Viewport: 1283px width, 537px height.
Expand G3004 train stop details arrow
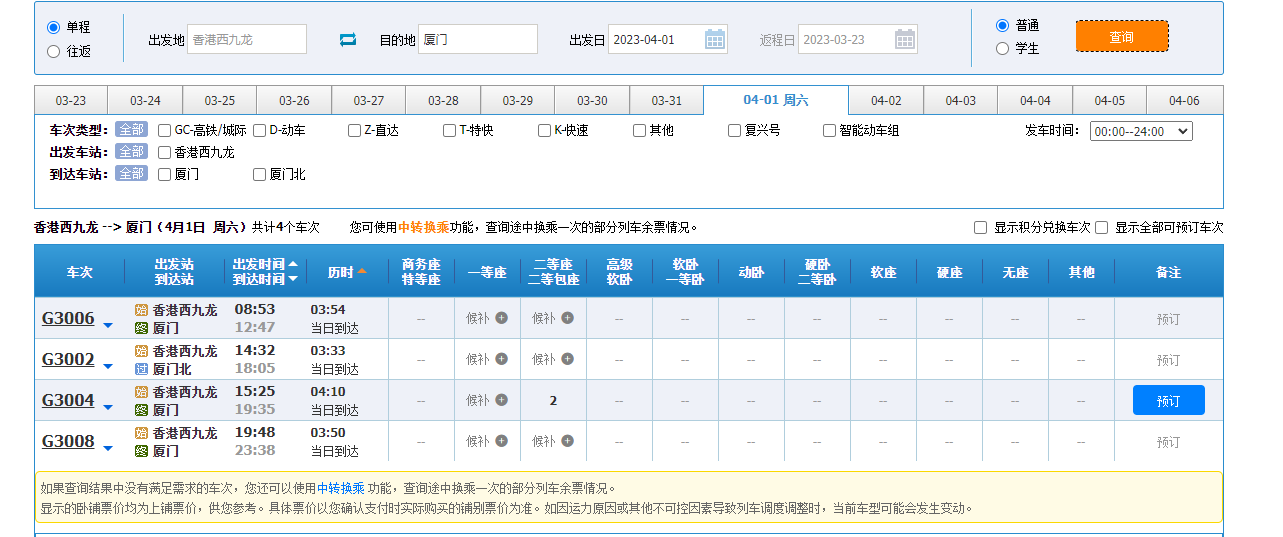[x=108, y=407]
